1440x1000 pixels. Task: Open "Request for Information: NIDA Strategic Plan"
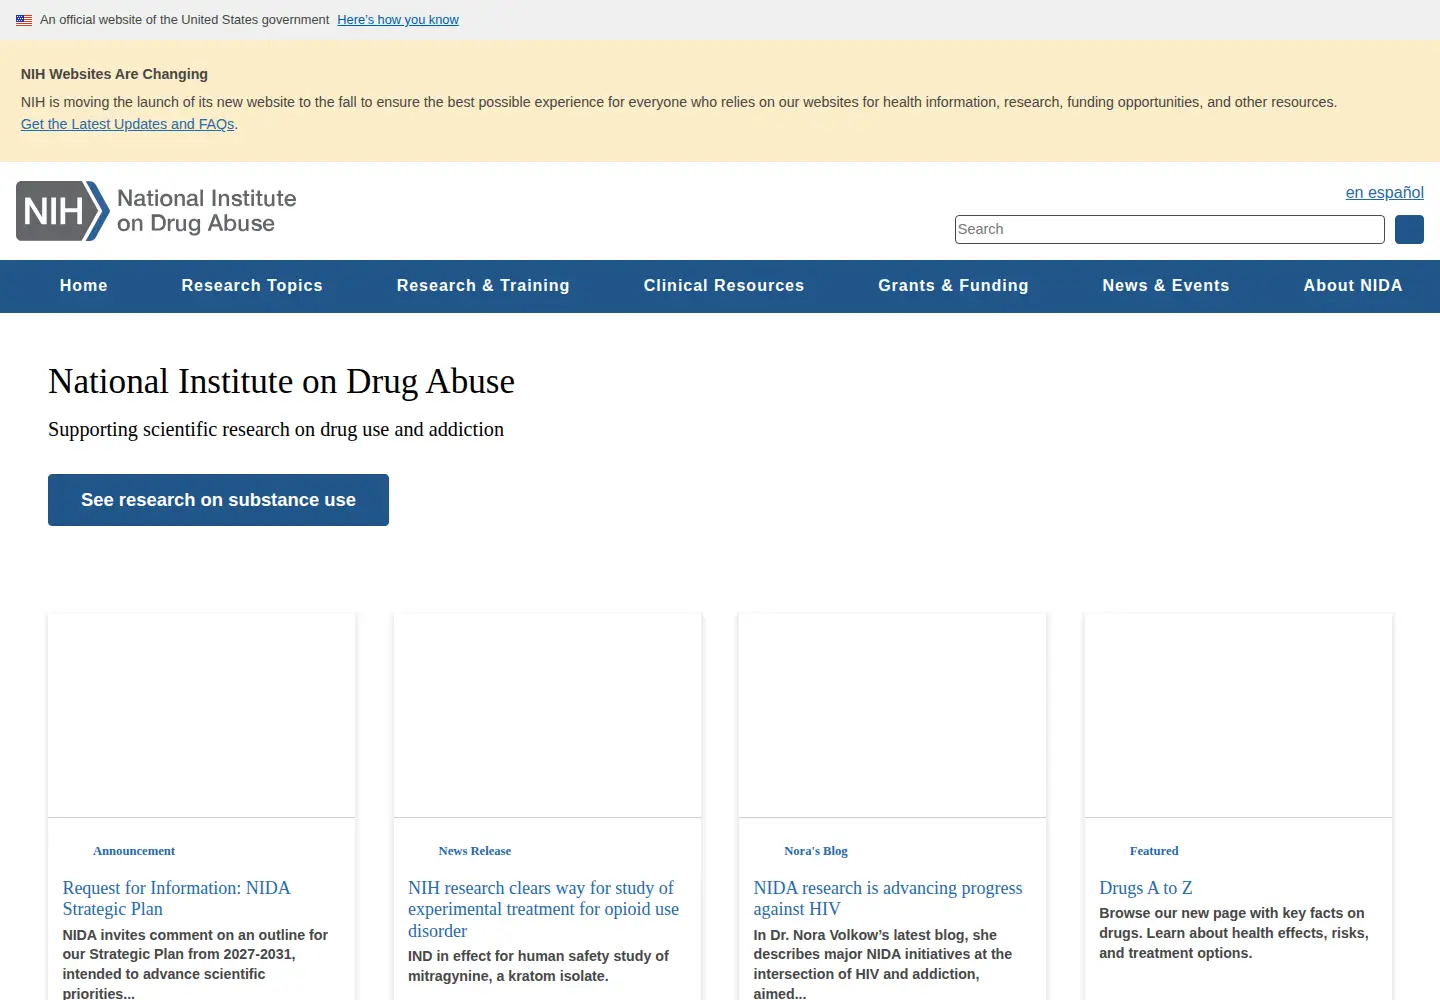176,898
